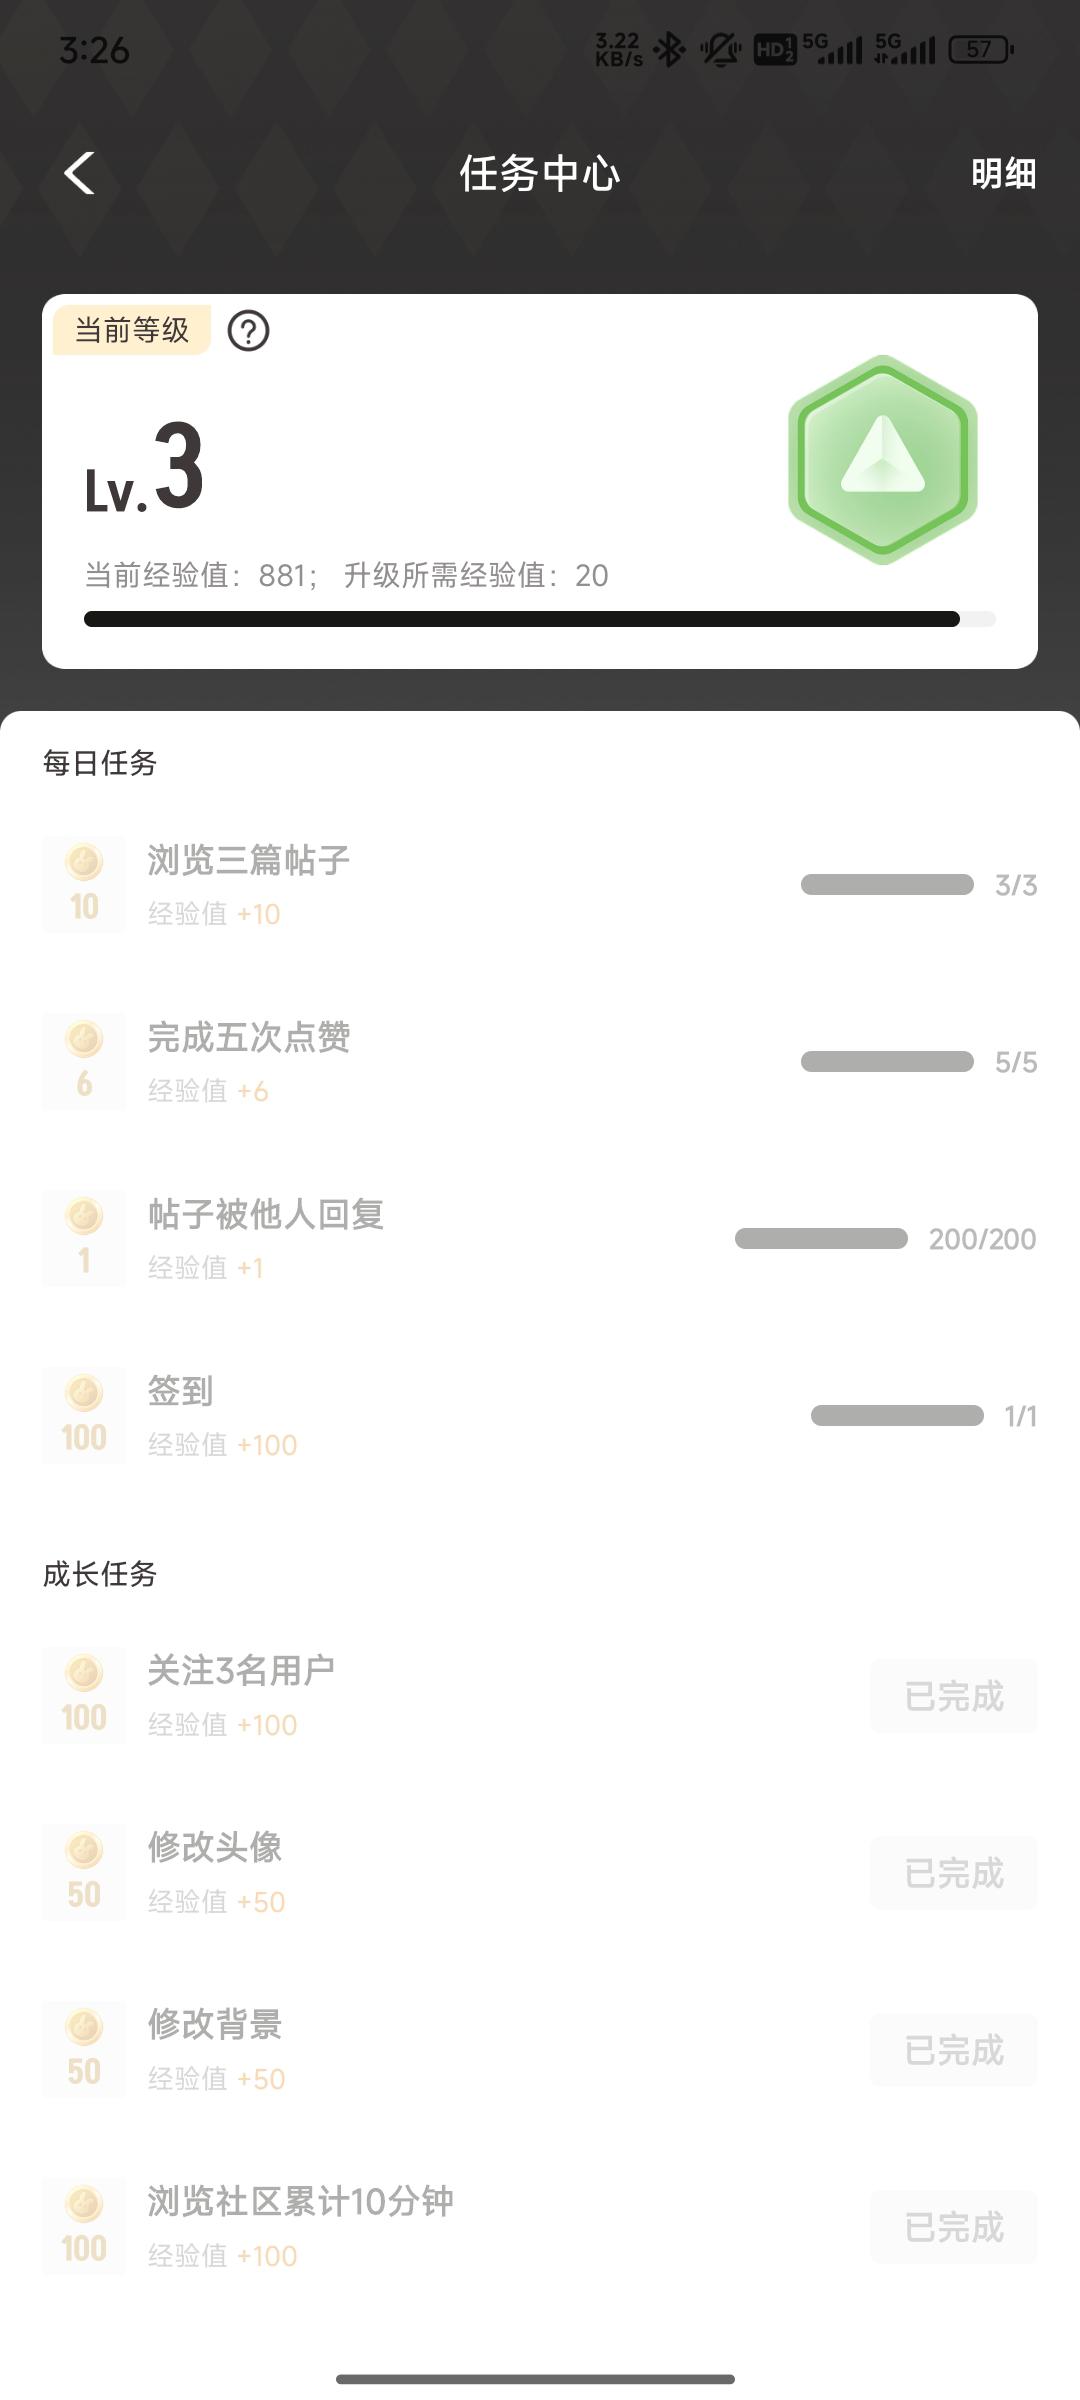
Task: Tap the green hexagon level badge
Action: [882, 460]
